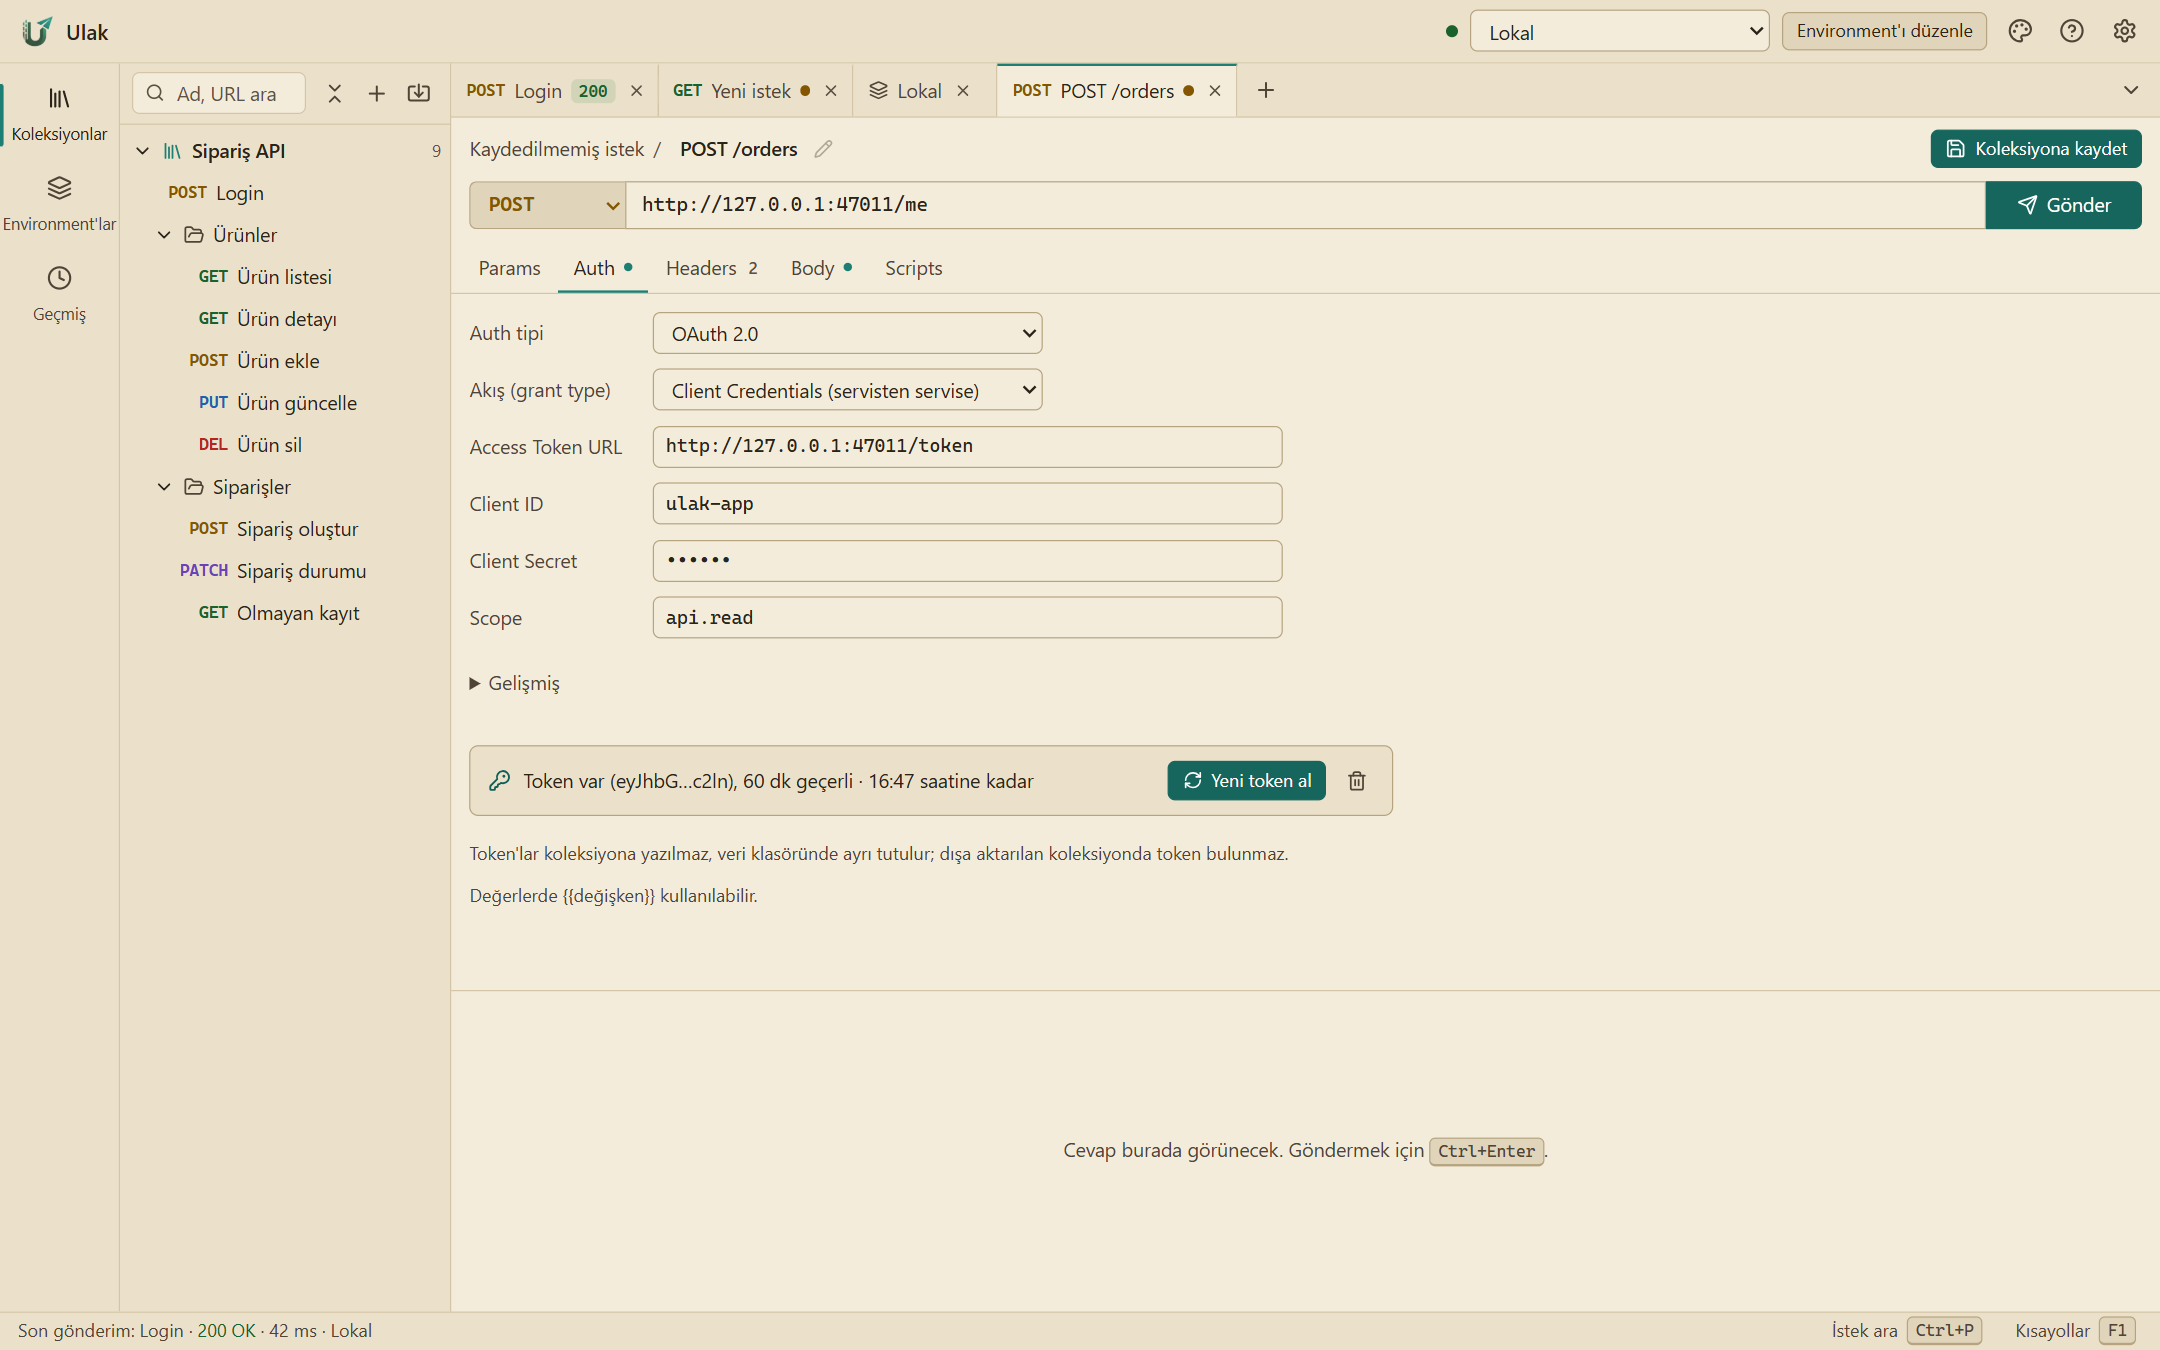Collapse the Sipariş API collection
The width and height of the screenshot is (2160, 1350).
[x=143, y=151]
